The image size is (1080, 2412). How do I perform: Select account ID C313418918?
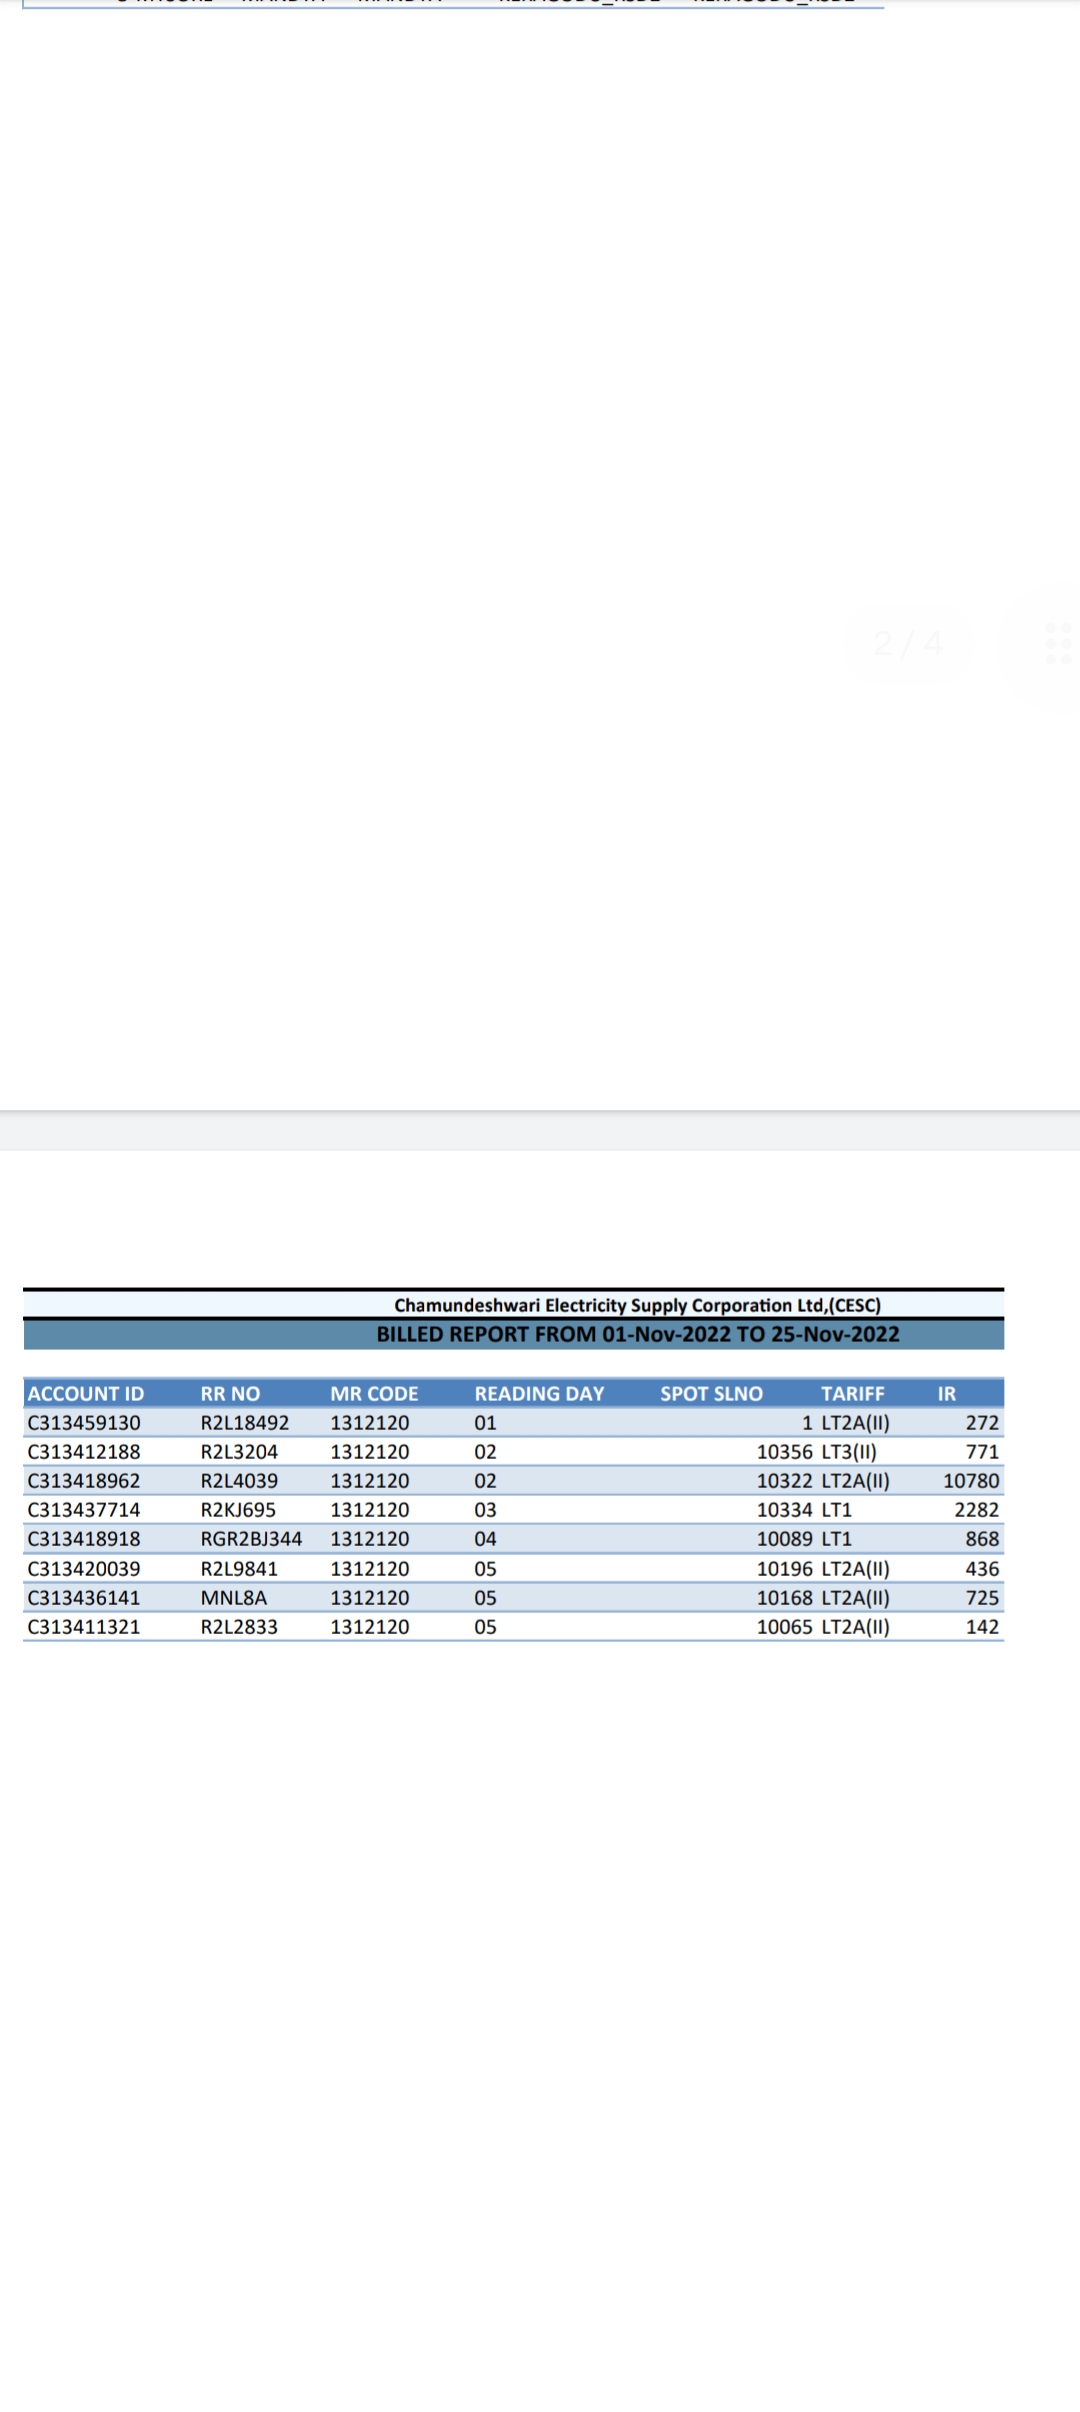click(84, 1538)
